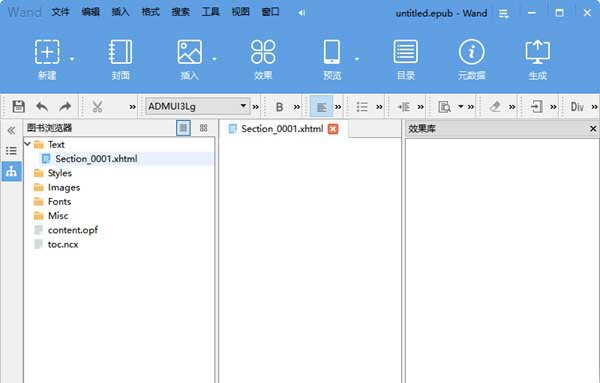Click the 插入 (Insert) image icon
600x383 pixels.
[x=189, y=52]
